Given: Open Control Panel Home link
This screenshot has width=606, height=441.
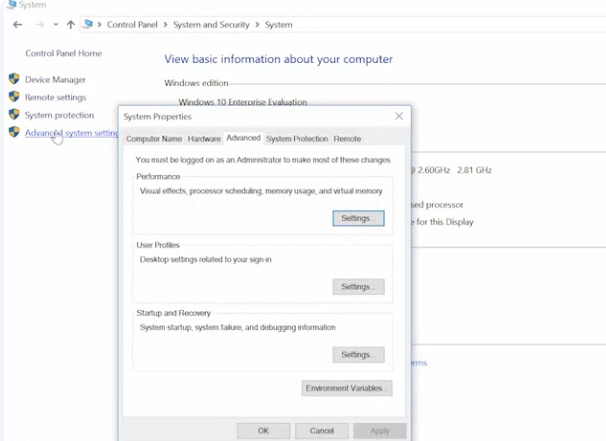Looking at the screenshot, I should point(64,53).
